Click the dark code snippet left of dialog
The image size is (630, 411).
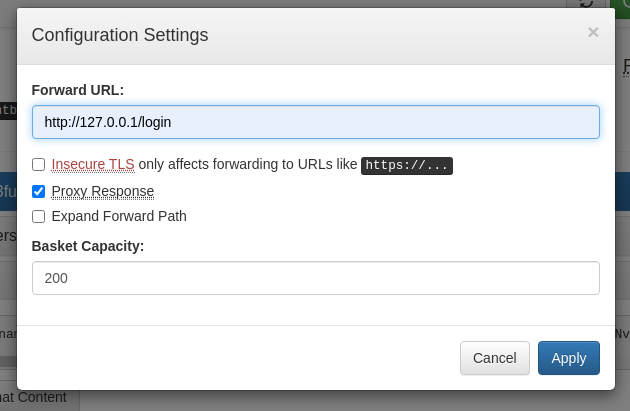point(8,110)
